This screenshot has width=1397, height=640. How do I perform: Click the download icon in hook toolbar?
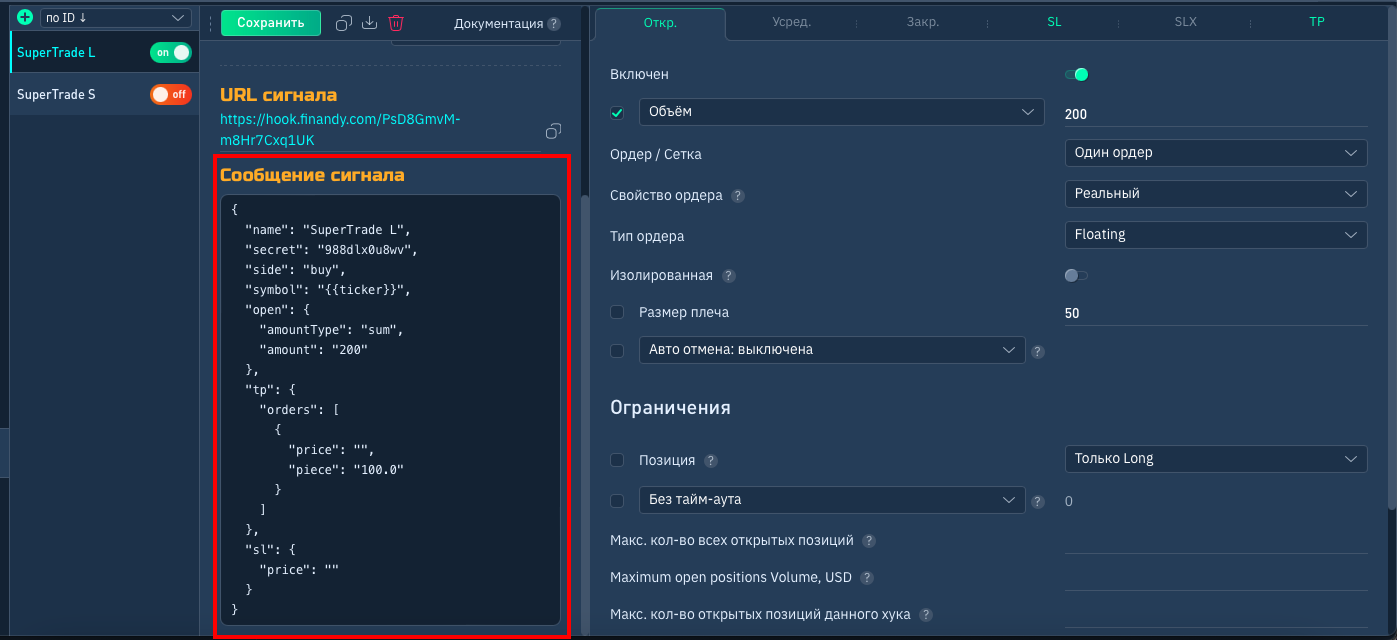369,23
